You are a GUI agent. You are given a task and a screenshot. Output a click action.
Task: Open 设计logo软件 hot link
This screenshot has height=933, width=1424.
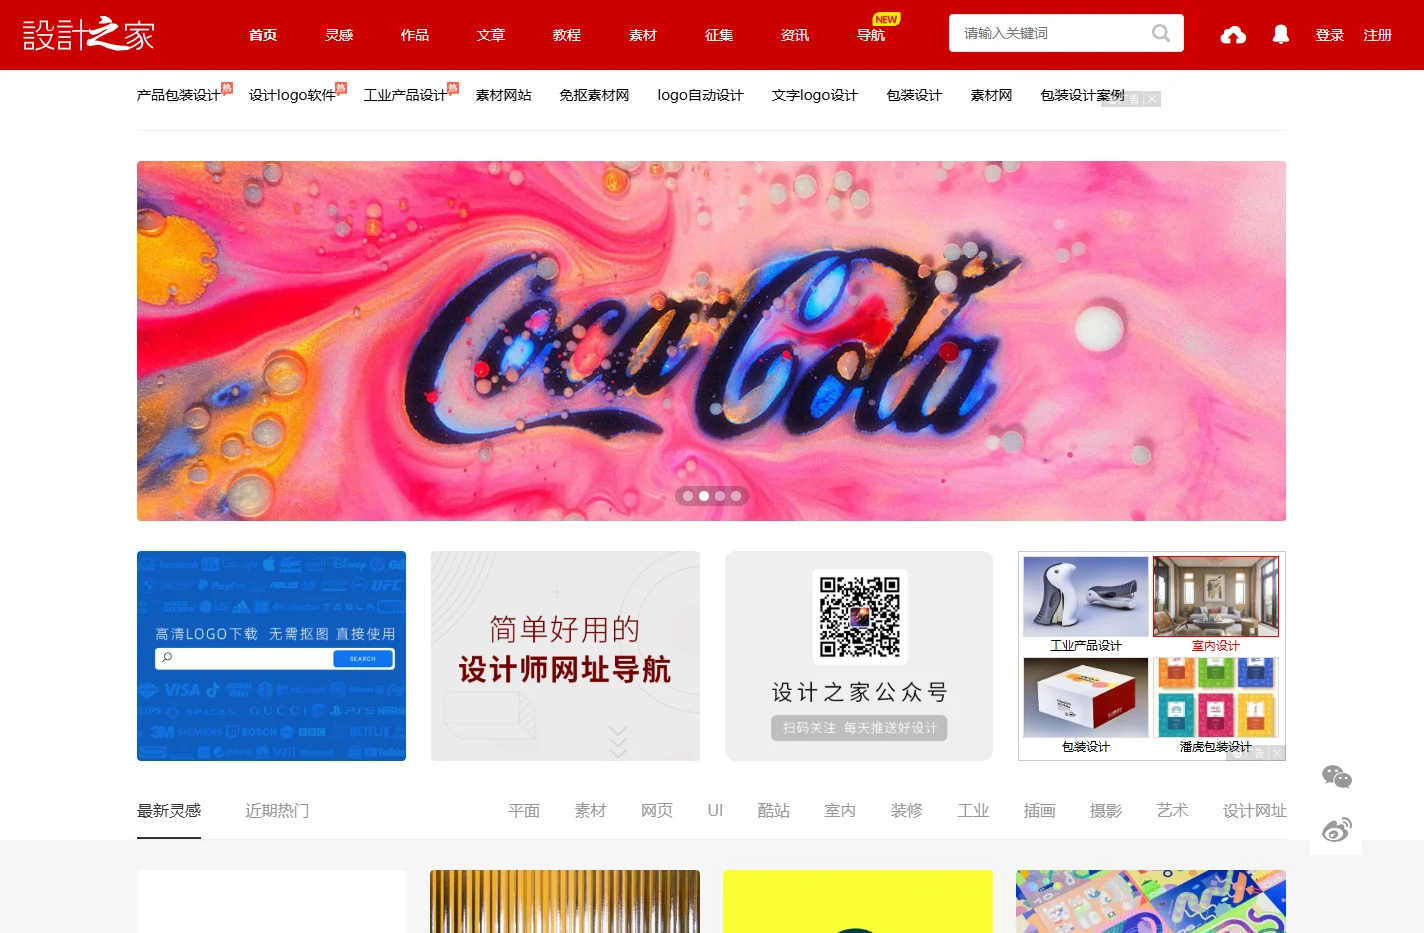click(x=292, y=95)
